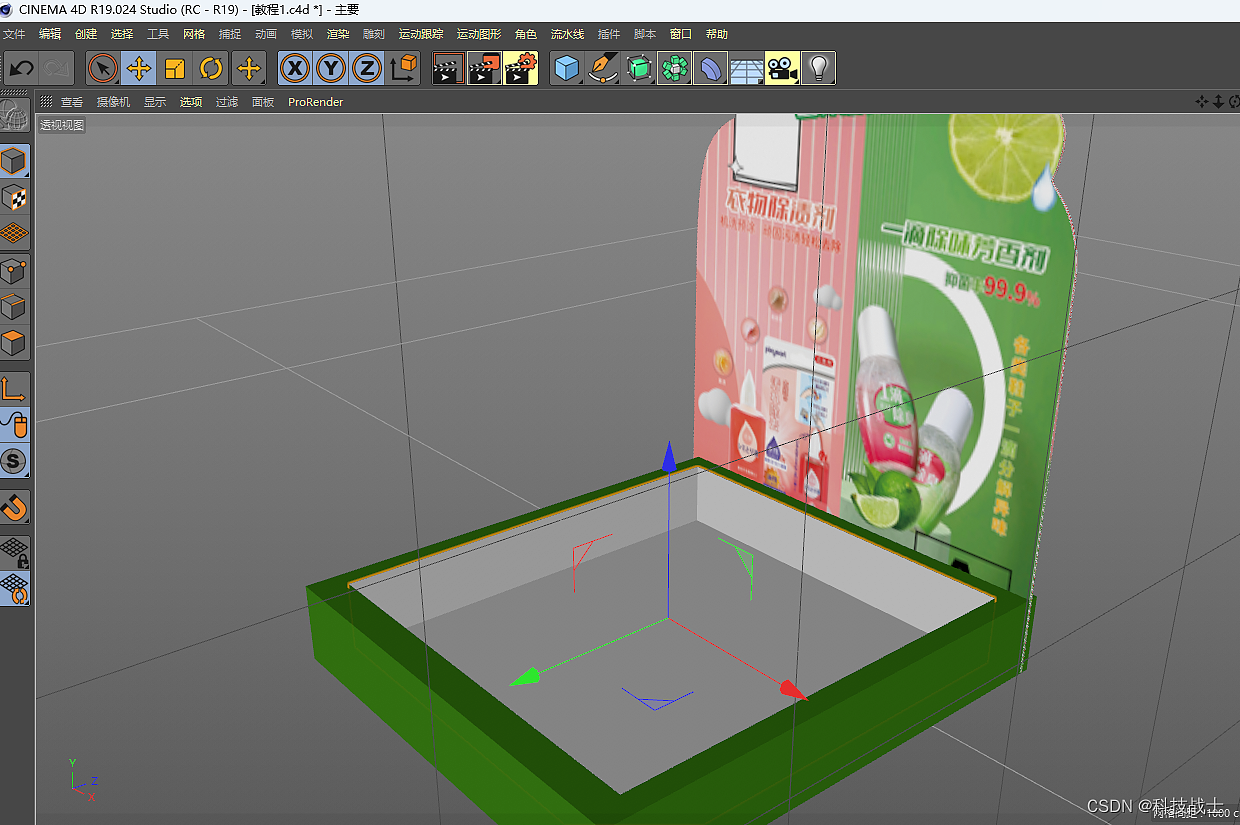The image size is (1240, 825).
Task: Open the Camera objects dropdown
Action: pos(782,68)
